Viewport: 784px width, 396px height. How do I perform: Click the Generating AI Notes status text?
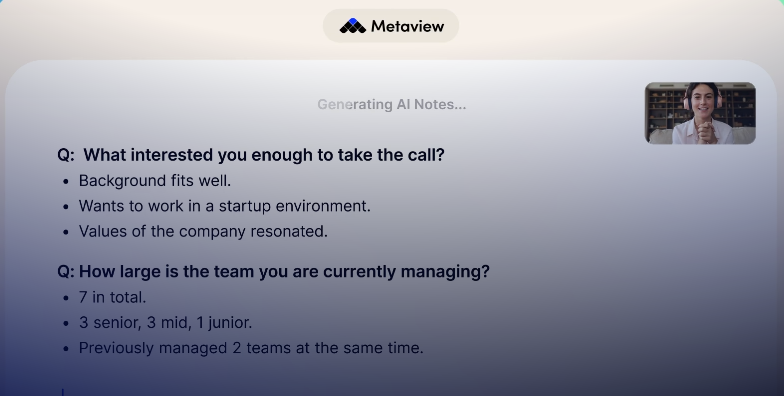pos(392,104)
